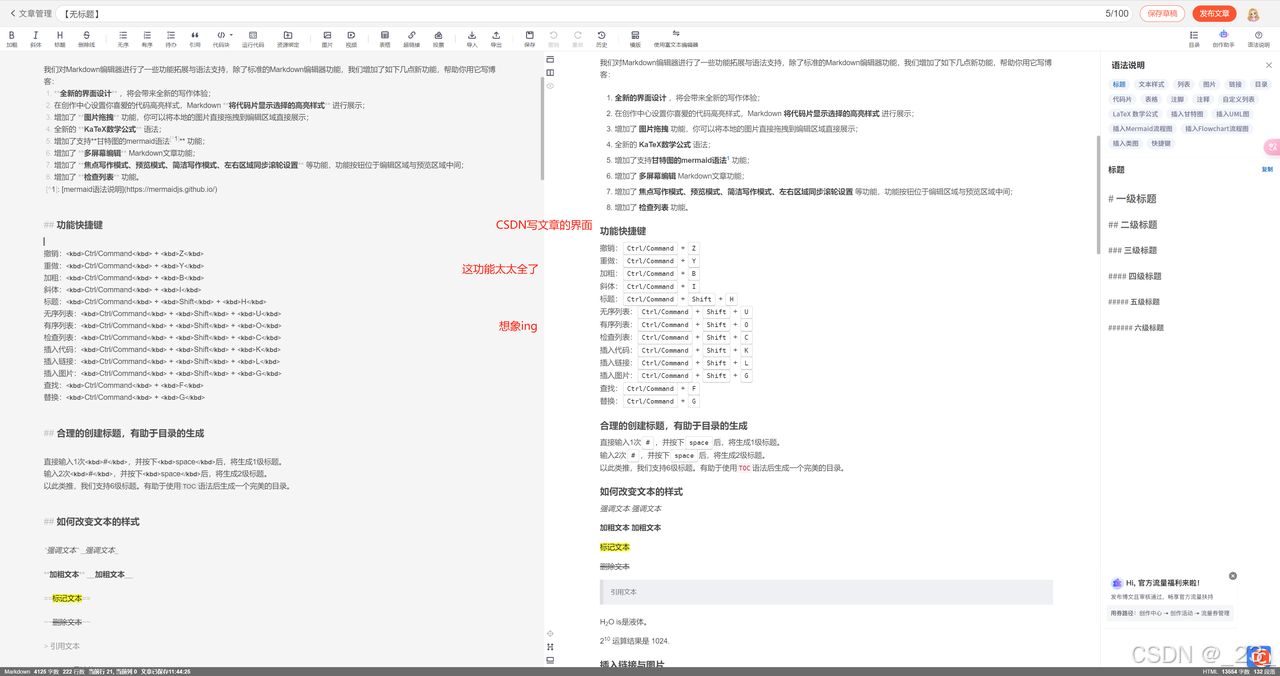Insert an image (图片)
This screenshot has height=676, width=1280.
tap(327, 39)
